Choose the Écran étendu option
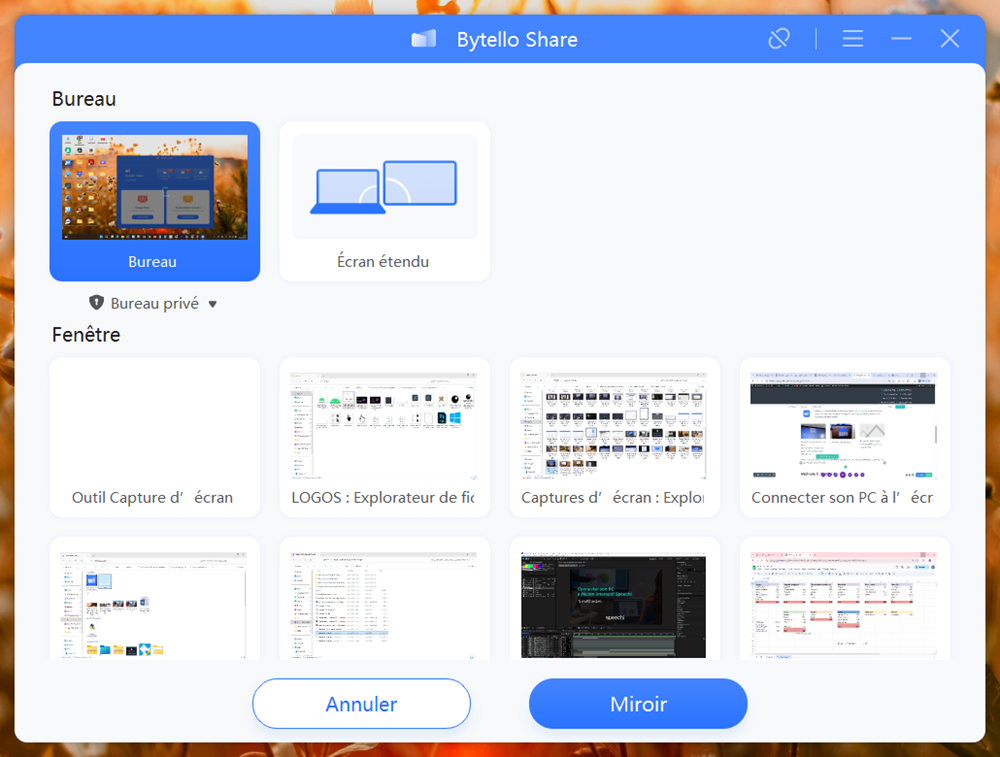The image size is (1000, 757). 384,262
